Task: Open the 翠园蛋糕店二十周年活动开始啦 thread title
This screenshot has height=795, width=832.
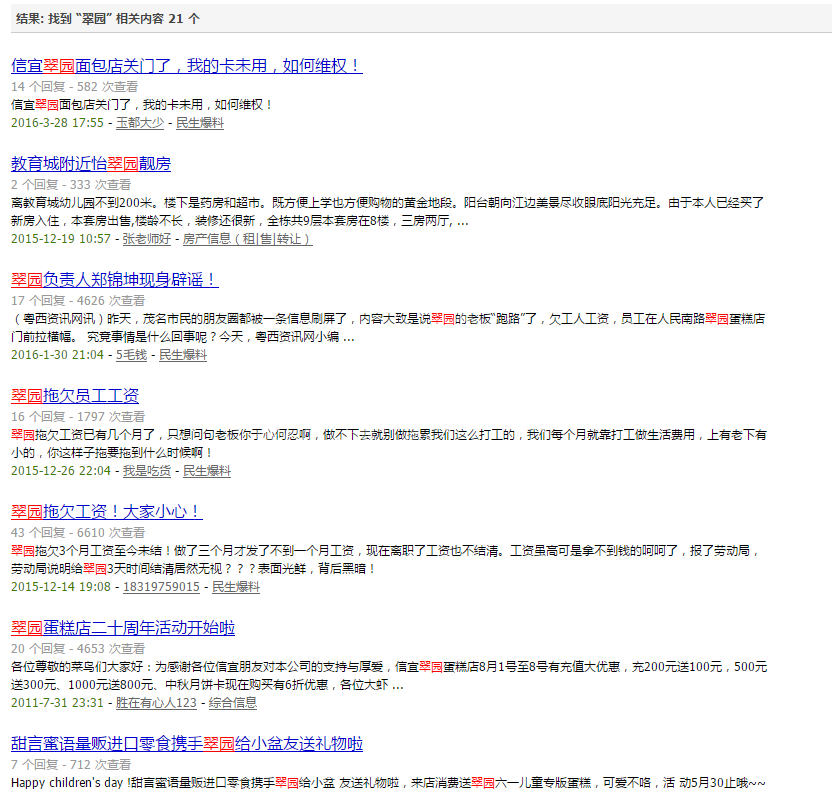Action: click(123, 628)
